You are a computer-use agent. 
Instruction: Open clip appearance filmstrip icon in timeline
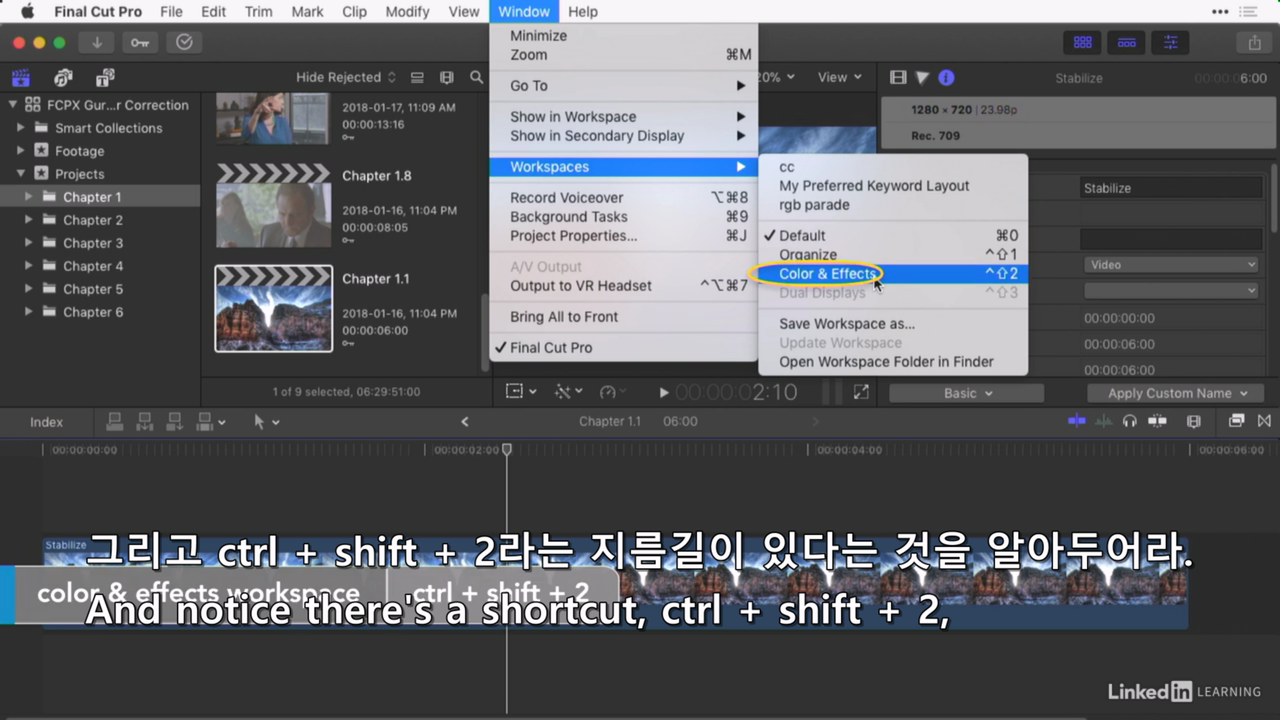pos(1193,421)
